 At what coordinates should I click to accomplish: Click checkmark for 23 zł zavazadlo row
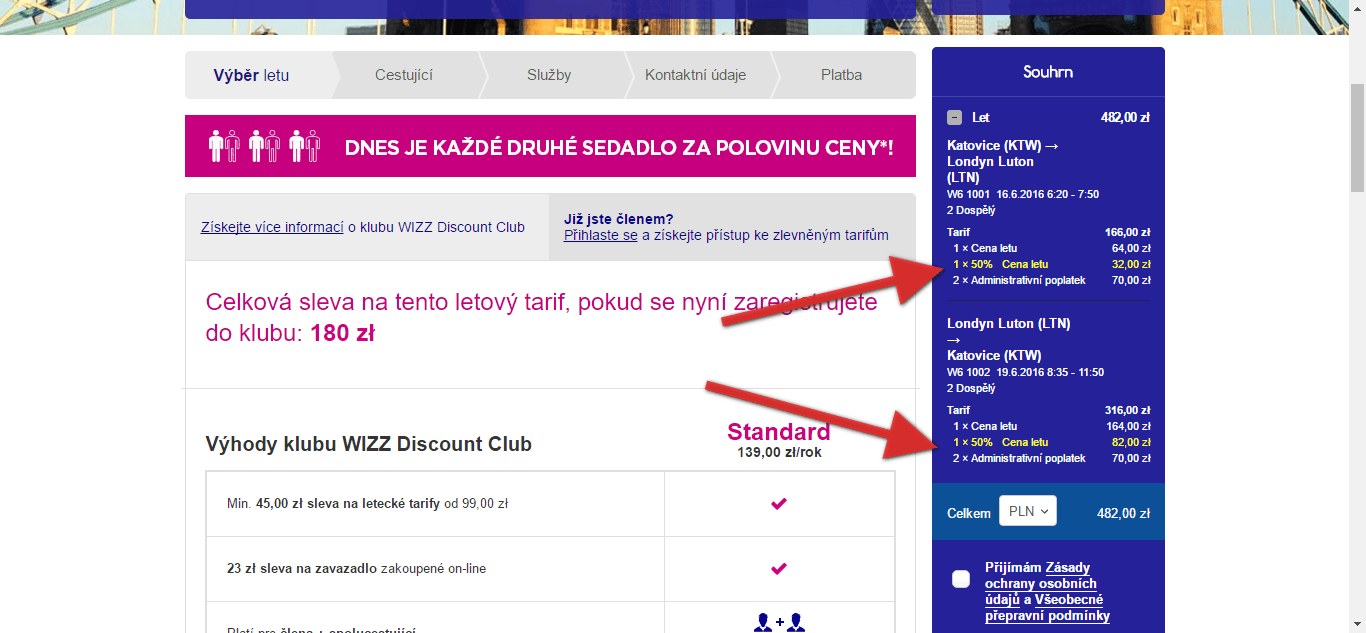point(779,569)
